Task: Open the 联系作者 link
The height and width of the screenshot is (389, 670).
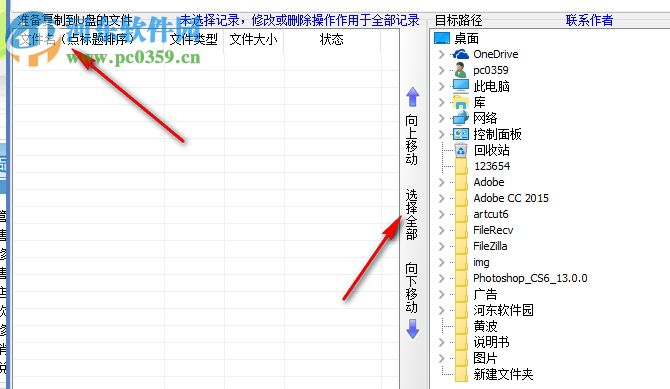Action: tap(589, 20)
